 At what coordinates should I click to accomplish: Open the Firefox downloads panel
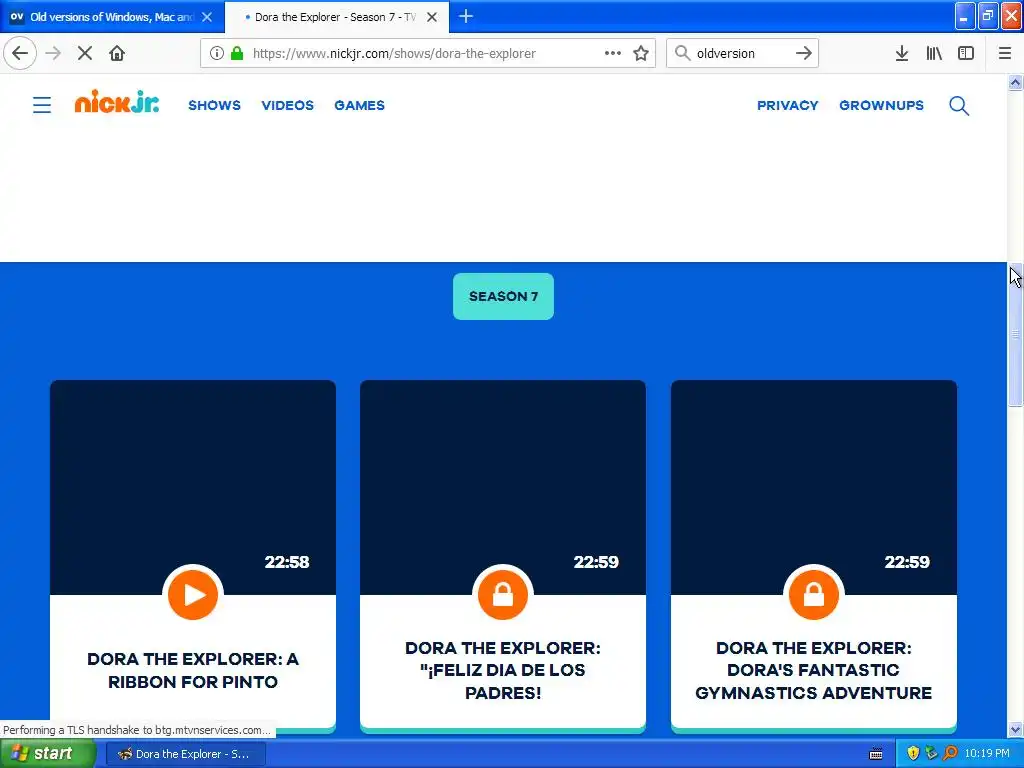coord(902,53)
